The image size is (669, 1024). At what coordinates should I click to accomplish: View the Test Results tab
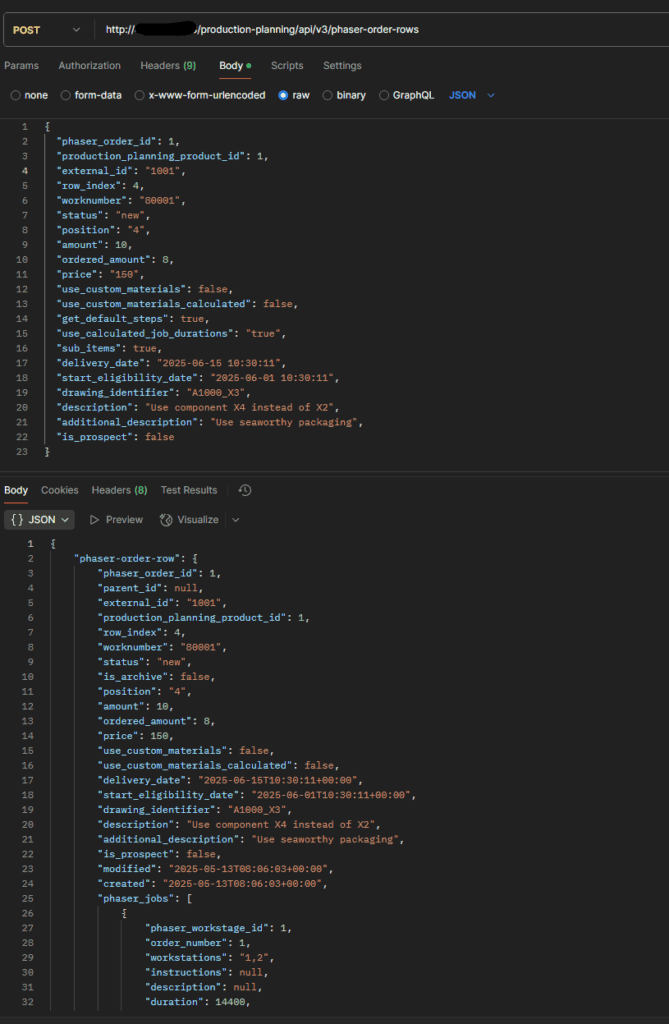point(189,490)
